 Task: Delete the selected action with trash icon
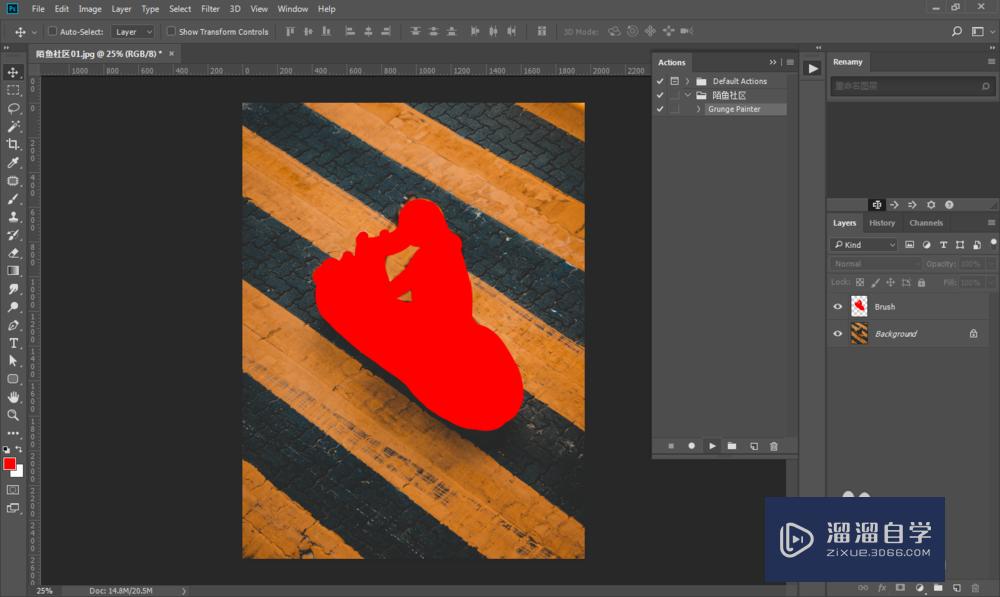774,446
